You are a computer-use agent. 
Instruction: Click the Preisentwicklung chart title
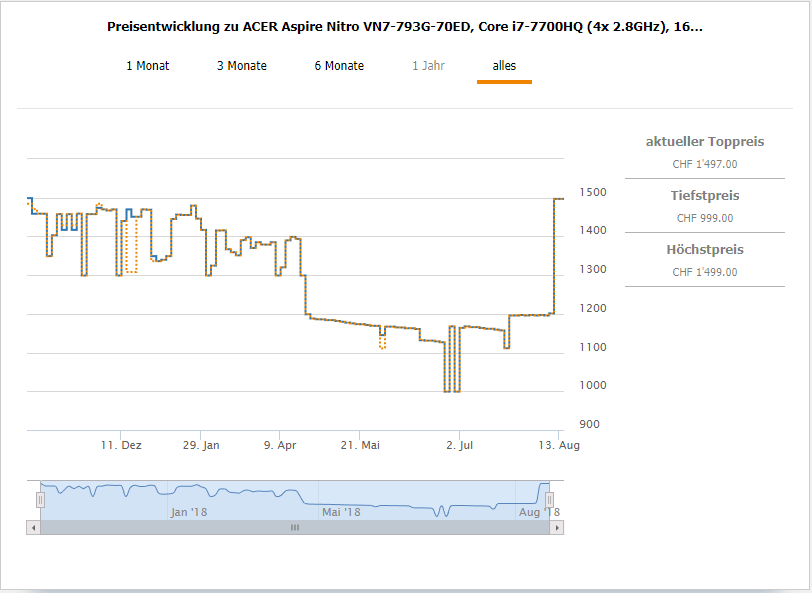click(x=405, y=26)
